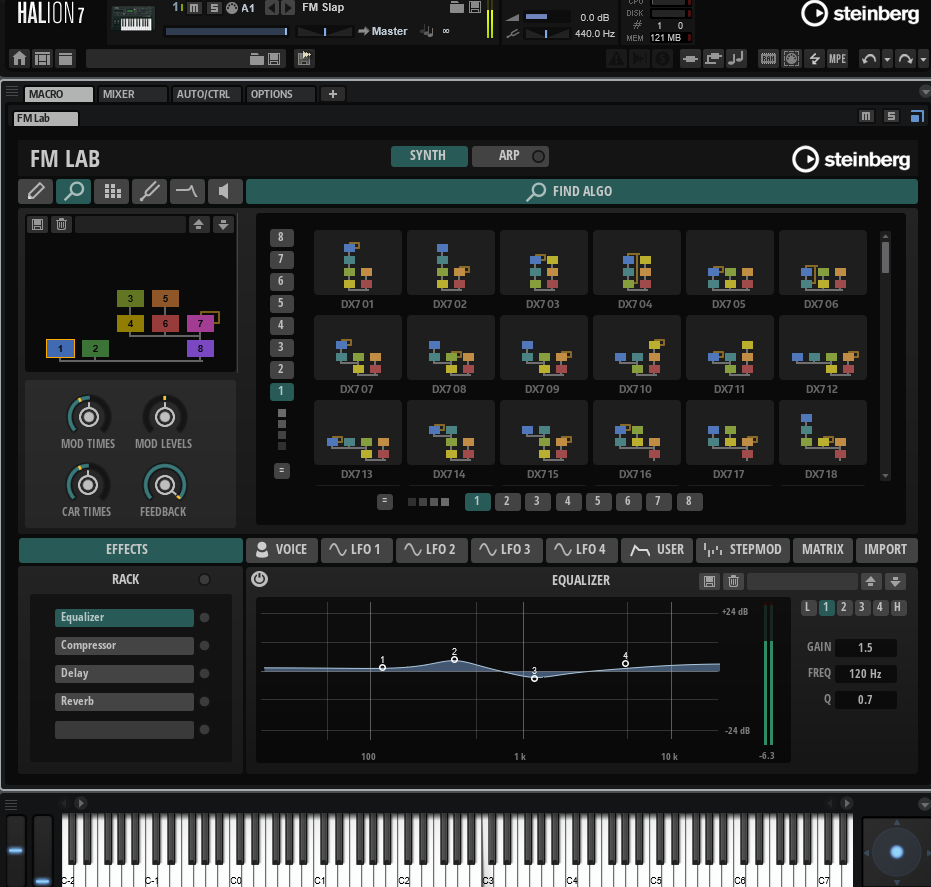Open the Edit page pencil icon

(36, 191)
